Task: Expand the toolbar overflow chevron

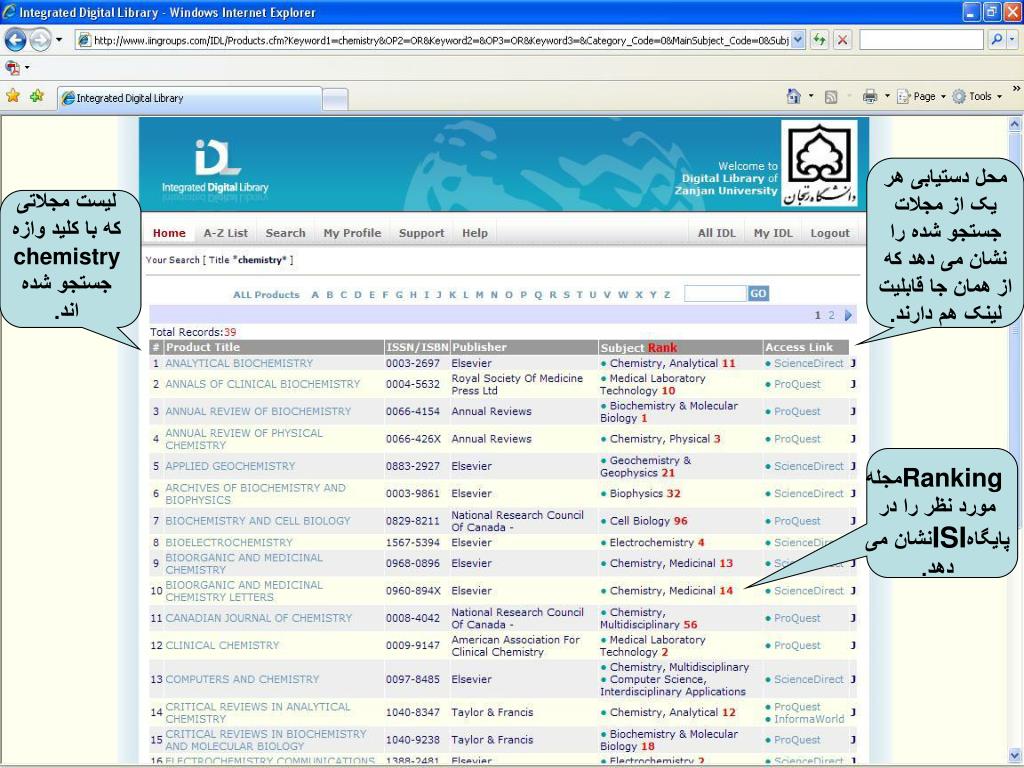Action: [x=1016, y=88]
